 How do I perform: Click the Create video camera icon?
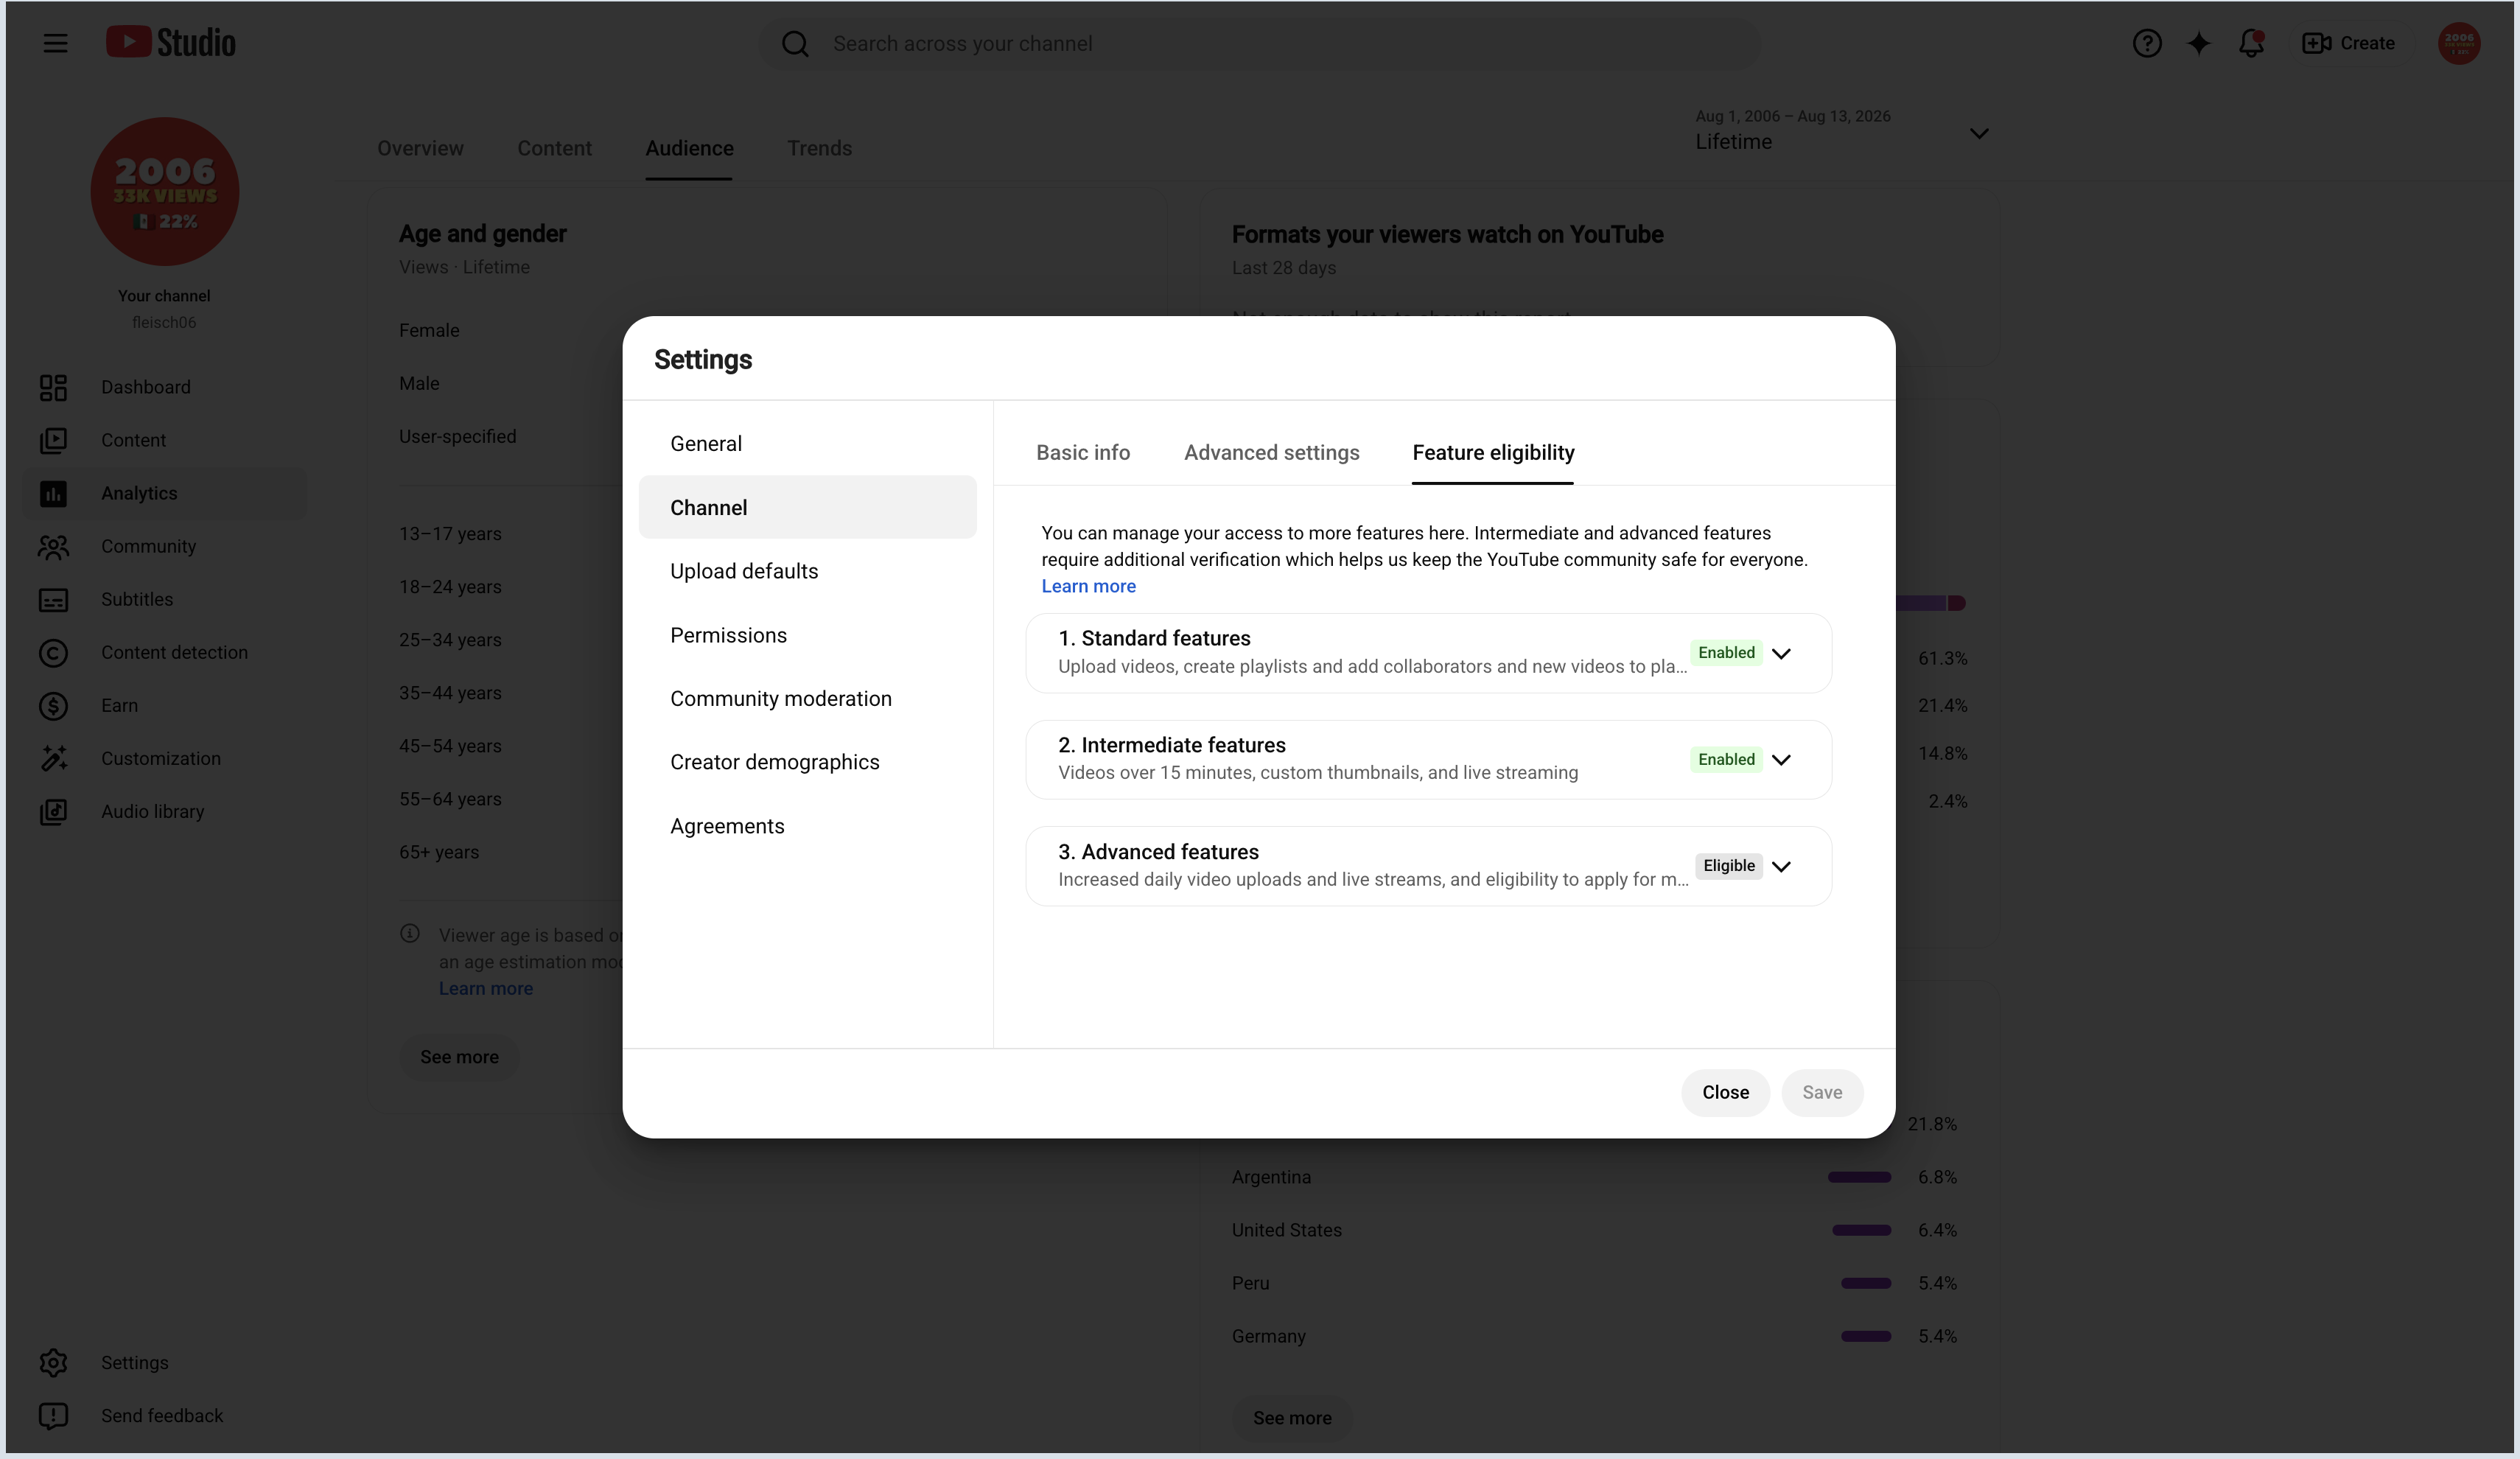pyautogui.click(x=2316, y=43)
